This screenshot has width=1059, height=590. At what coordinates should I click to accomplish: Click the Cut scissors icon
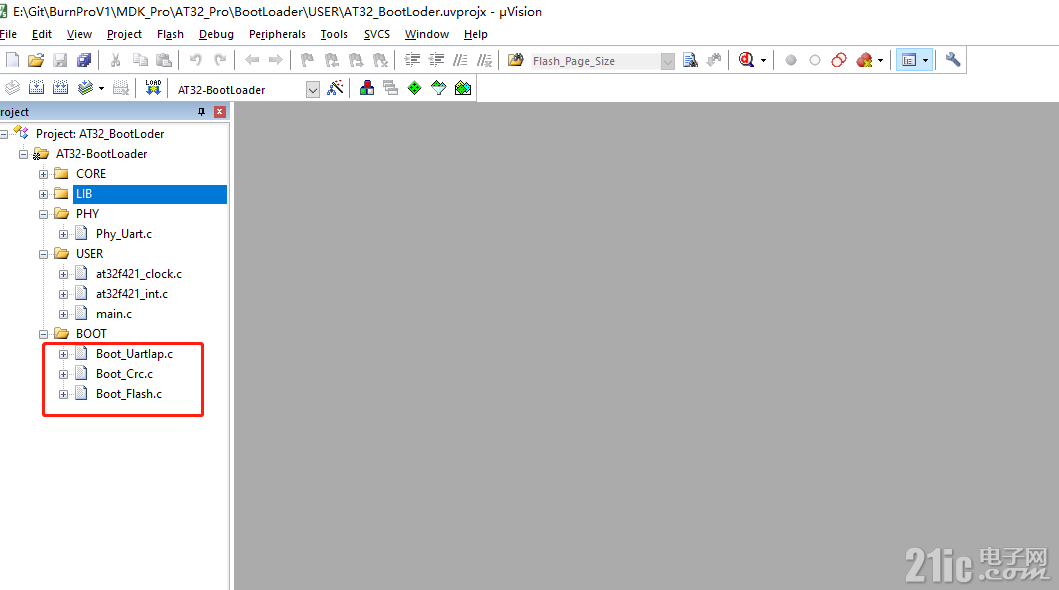115,61
